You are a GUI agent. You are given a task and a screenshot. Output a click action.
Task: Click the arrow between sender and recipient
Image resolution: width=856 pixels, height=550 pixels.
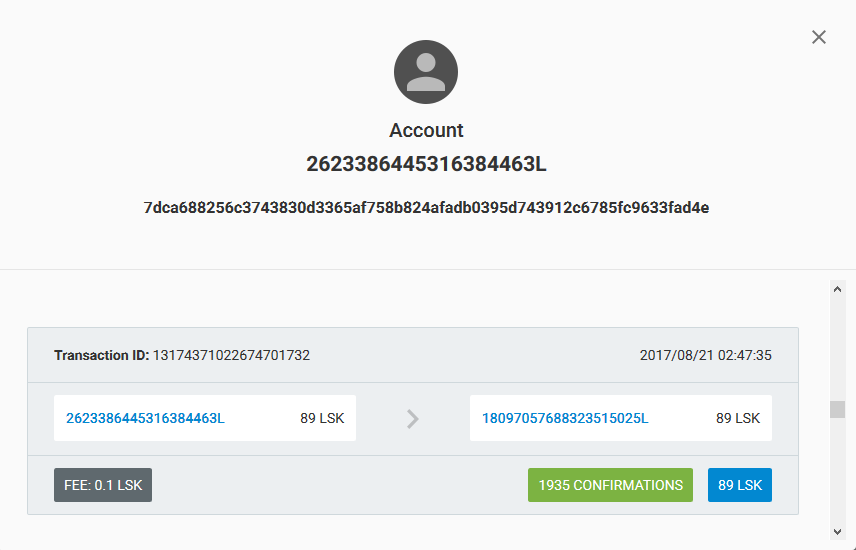tap(413, 419)
